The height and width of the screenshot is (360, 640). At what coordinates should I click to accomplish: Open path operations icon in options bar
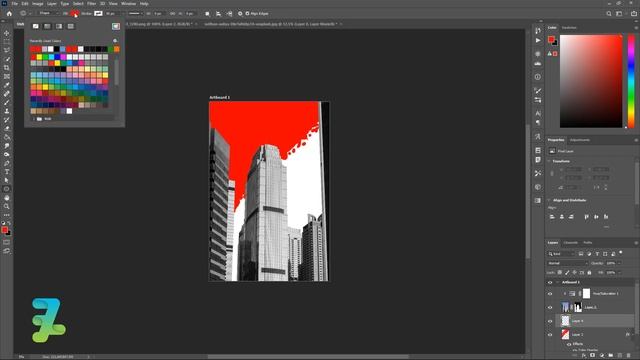207,13
